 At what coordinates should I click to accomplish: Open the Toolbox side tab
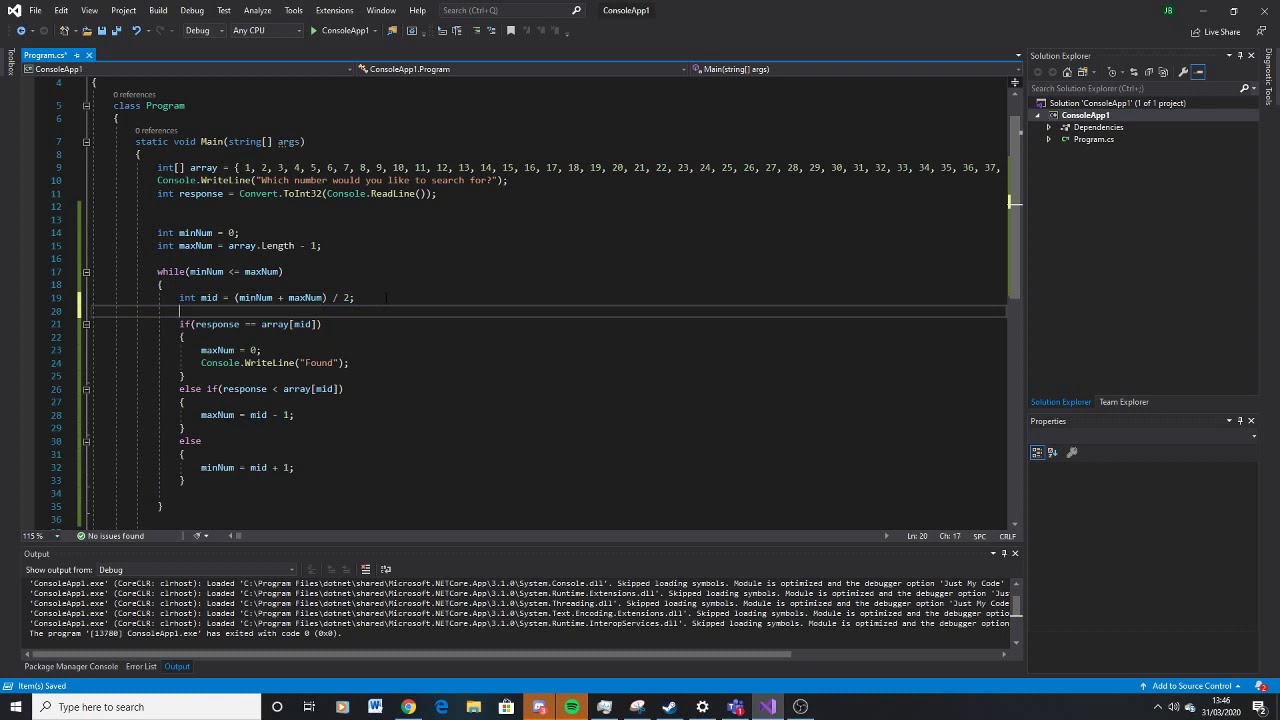(11, 62)
